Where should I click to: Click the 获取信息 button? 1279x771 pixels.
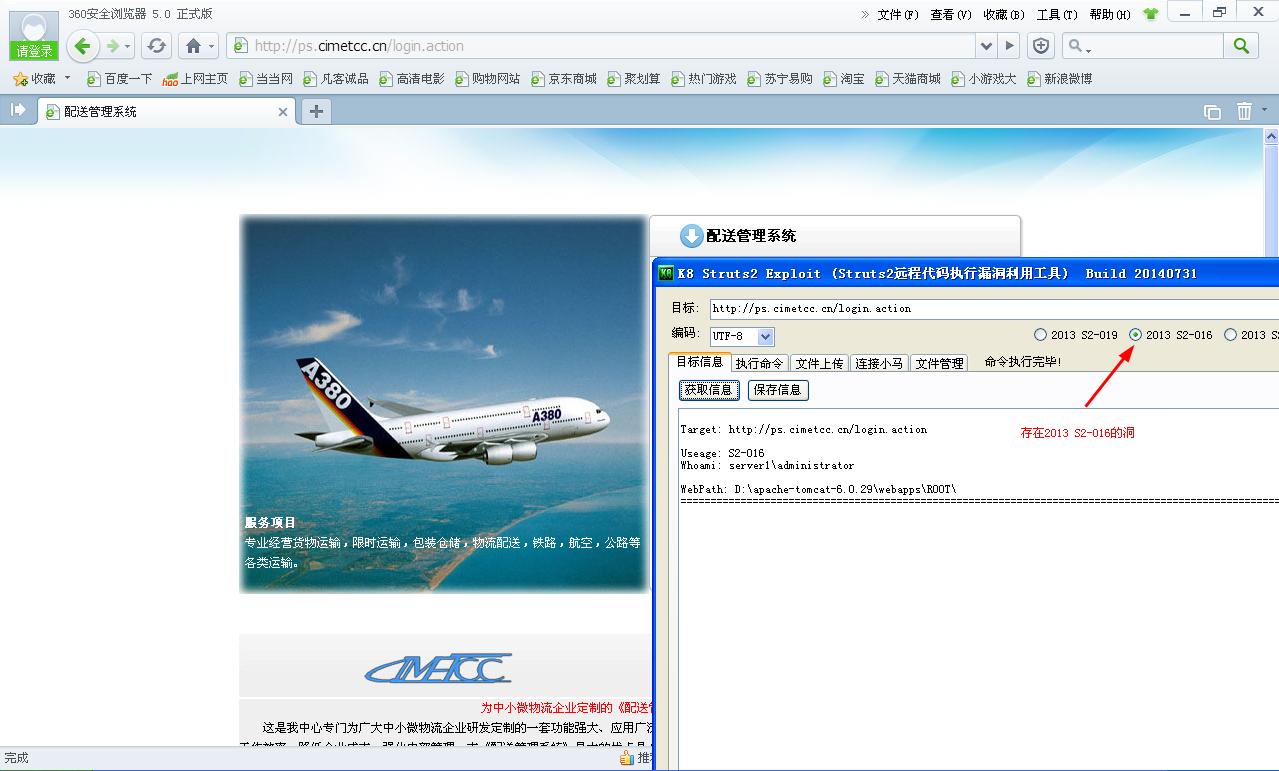point(709,390)
